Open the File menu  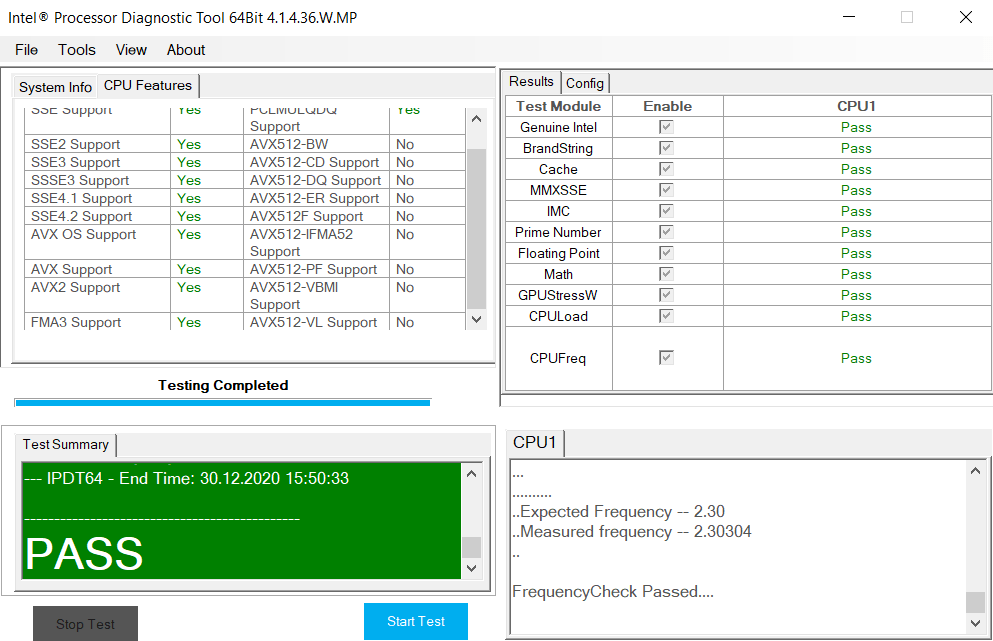pyautogui.click(x=27, y=50)
